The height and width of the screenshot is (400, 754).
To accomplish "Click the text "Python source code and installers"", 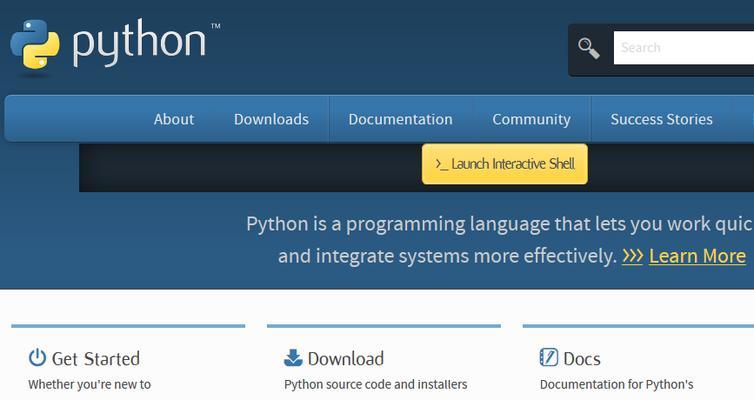I will coord(376,385).
